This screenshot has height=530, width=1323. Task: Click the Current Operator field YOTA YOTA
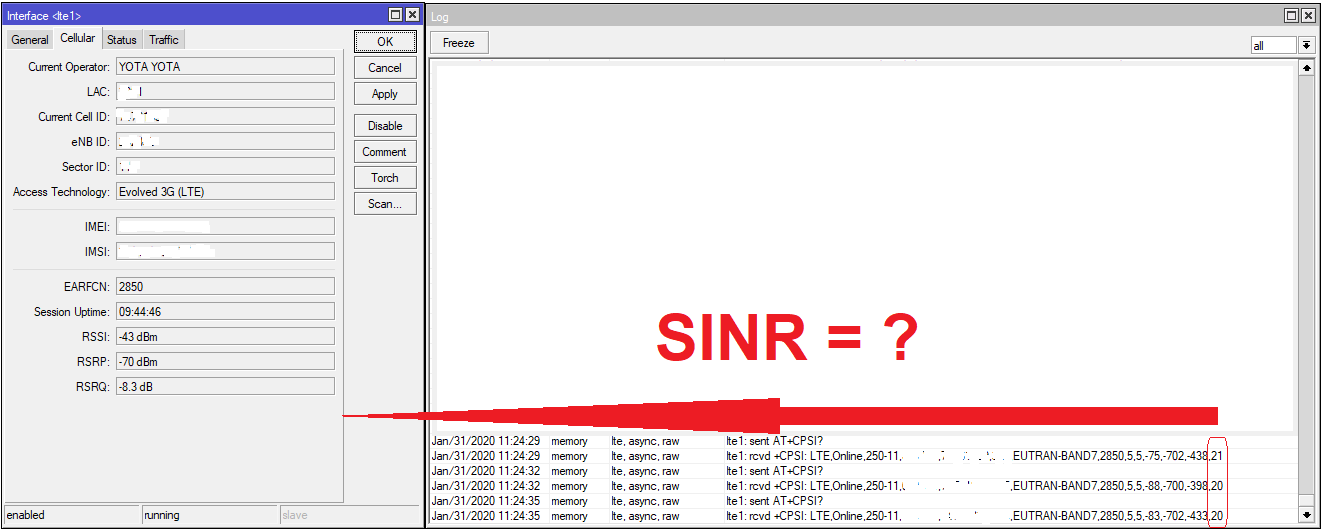pyautogui.click(x=225, y=66)
